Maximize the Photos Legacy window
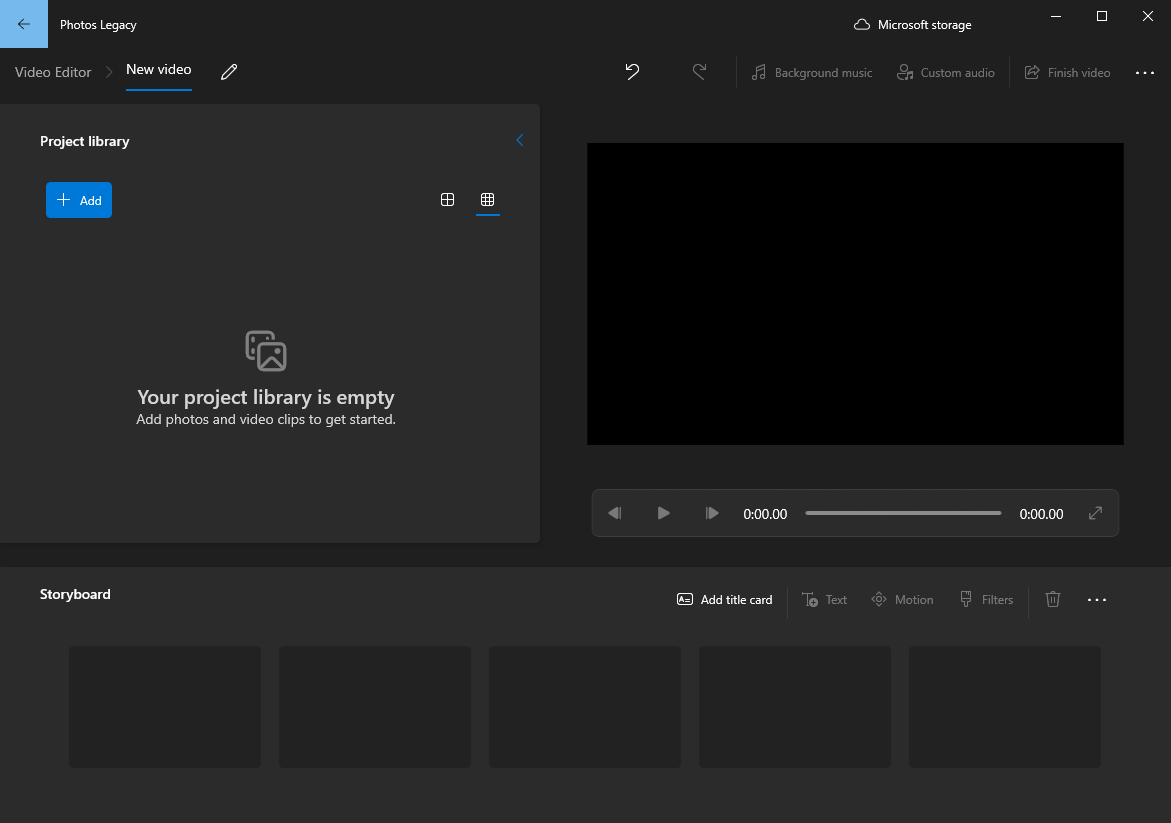This screenshot has height=823, width=1171. tap(1102, 16)
